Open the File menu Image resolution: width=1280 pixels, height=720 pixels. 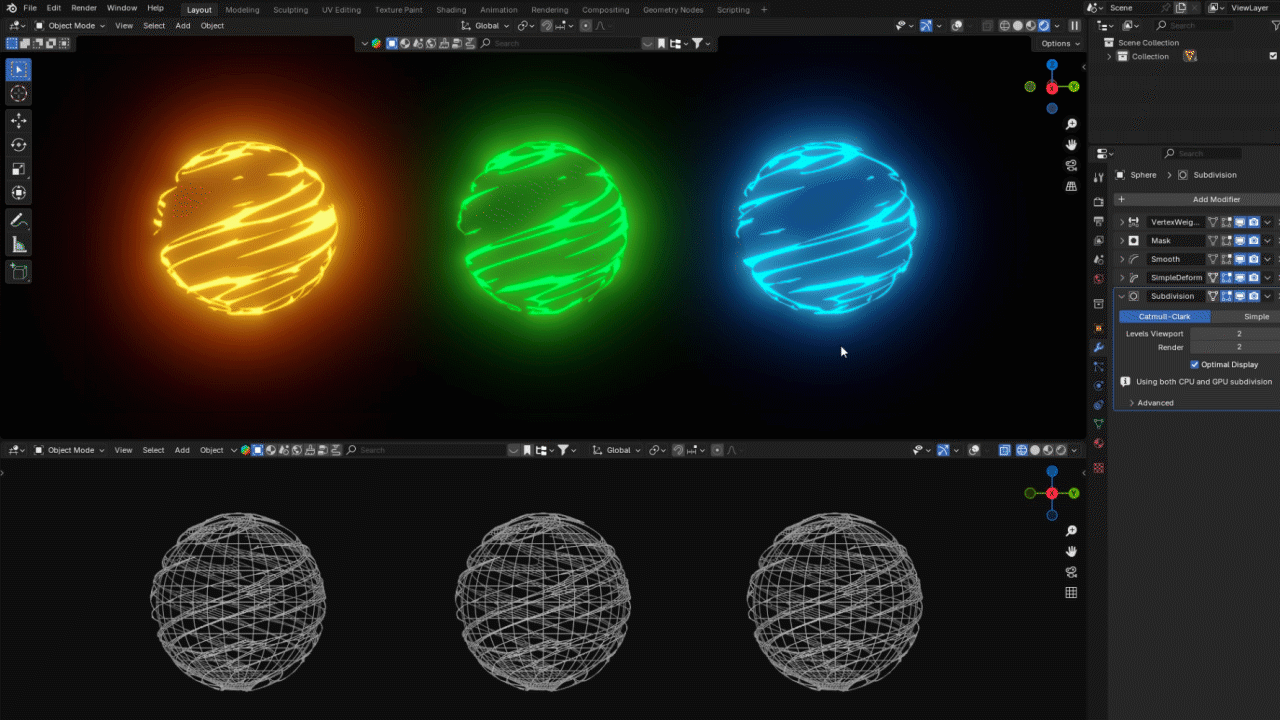coord(30,8)
